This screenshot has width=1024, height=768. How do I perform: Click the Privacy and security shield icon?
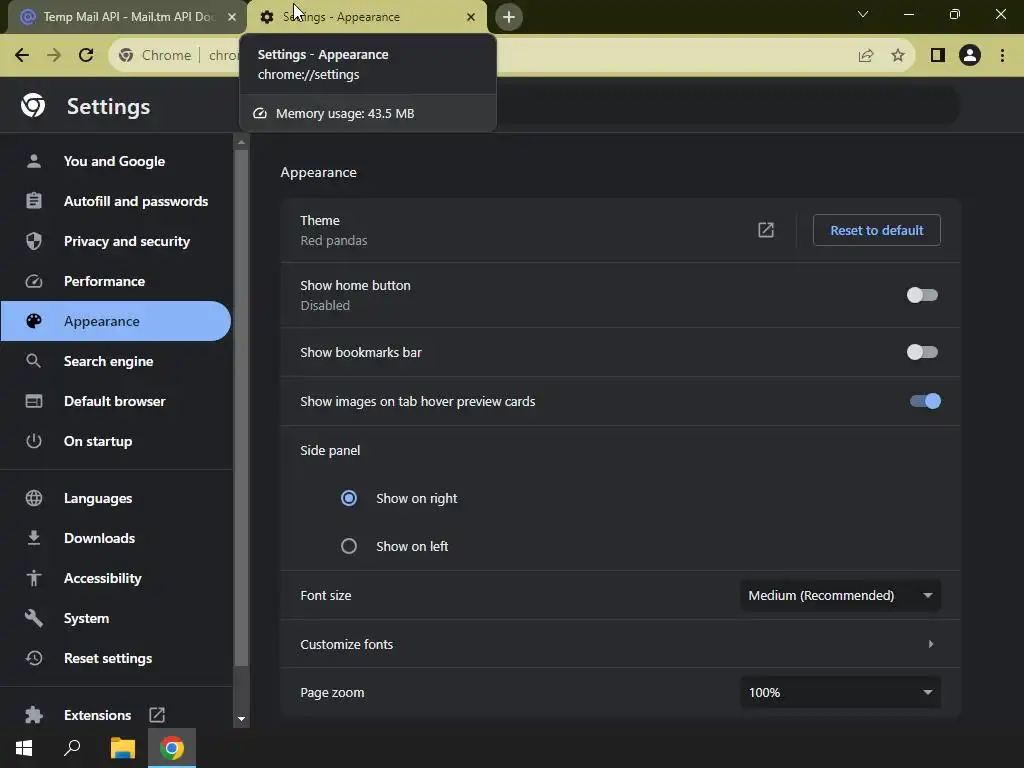[x=34, y=241]
